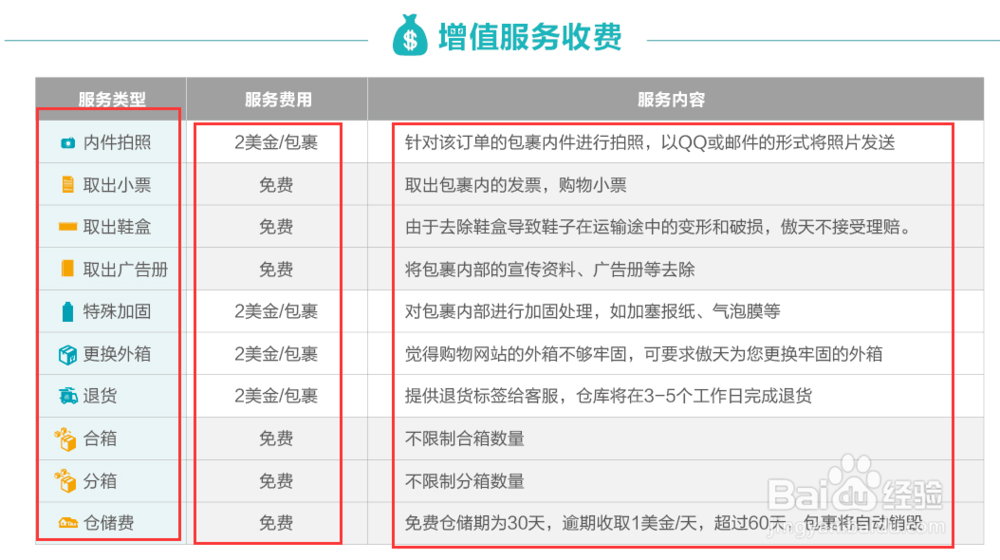The height and width of the screenshot is (560, 1000).
Task: Click description 对包裹内部进行加固处理
Action: click(592, 311)
